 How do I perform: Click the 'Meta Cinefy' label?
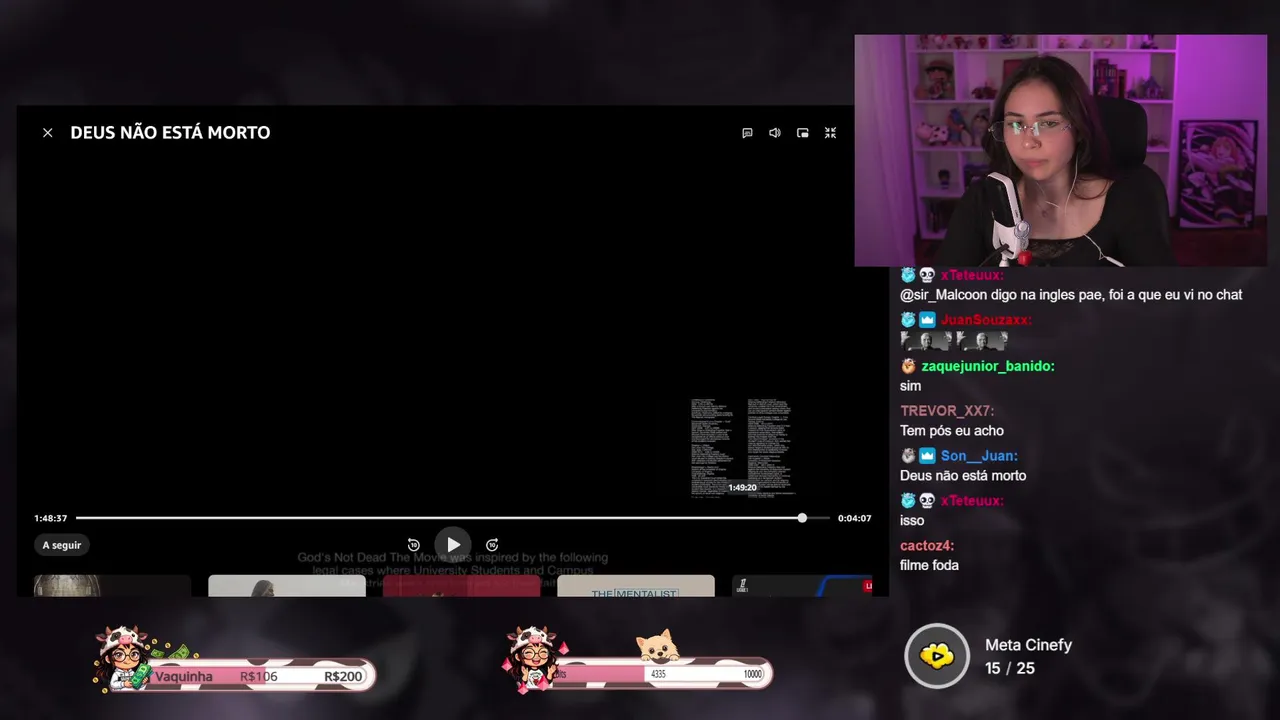point(1028,645)
